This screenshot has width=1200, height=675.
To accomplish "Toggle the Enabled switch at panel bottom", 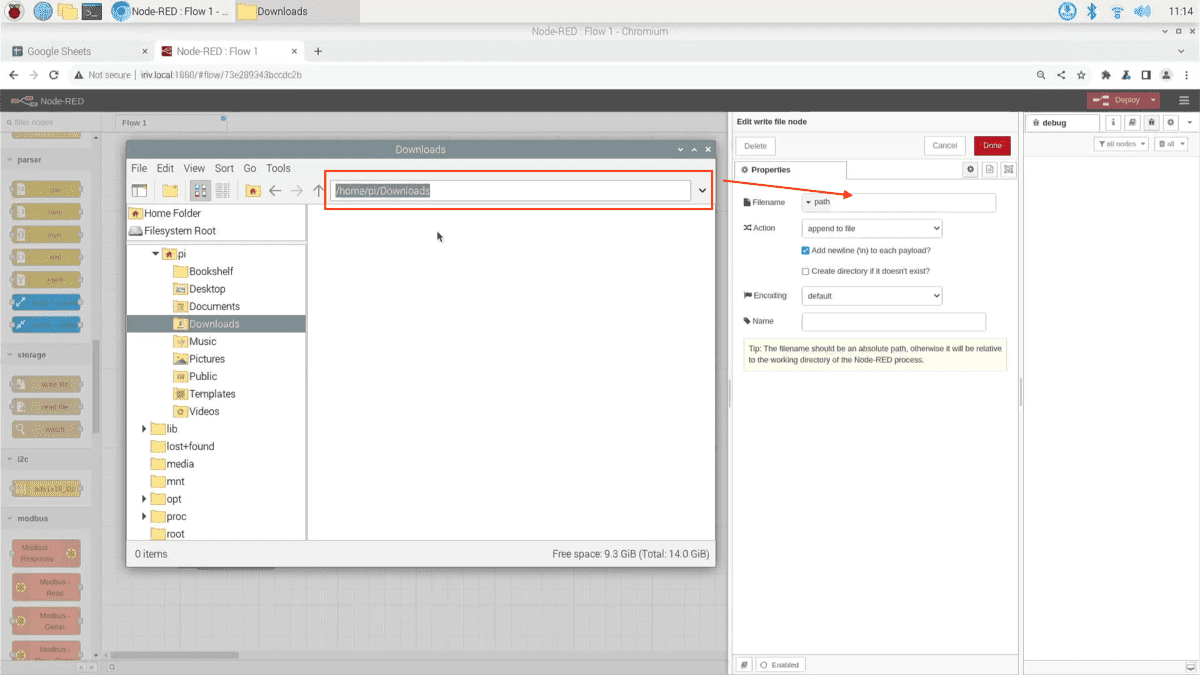I will click(780, 664).
